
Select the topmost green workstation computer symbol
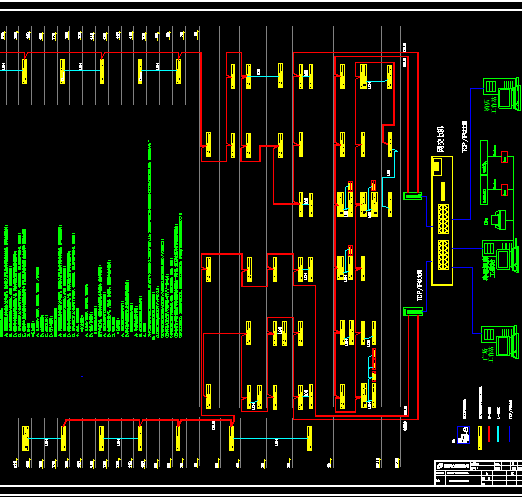(502, 94)
